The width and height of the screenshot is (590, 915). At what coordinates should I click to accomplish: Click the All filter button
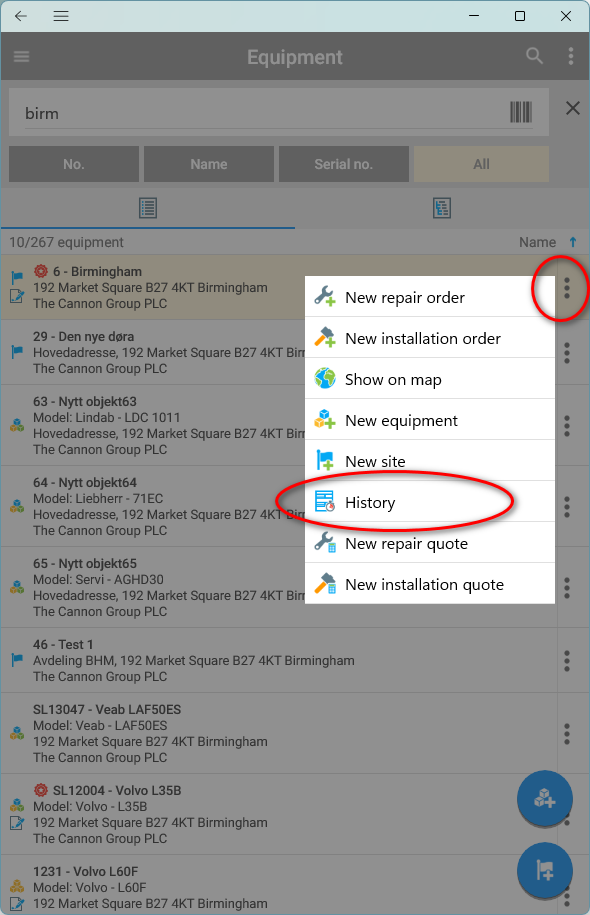point(481,164)
